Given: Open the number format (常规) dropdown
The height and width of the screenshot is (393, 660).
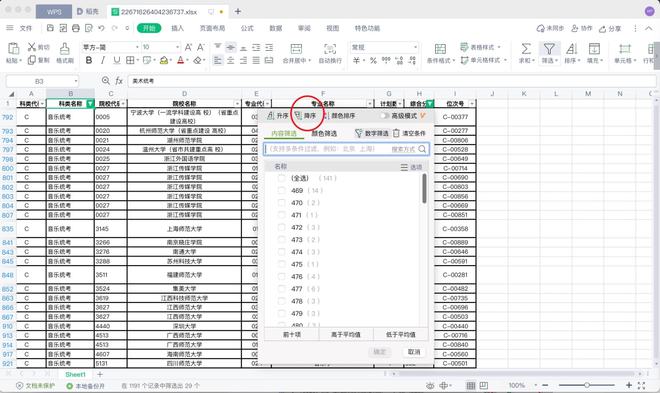Looking at the screenshot, I should (x=416, y=47).
